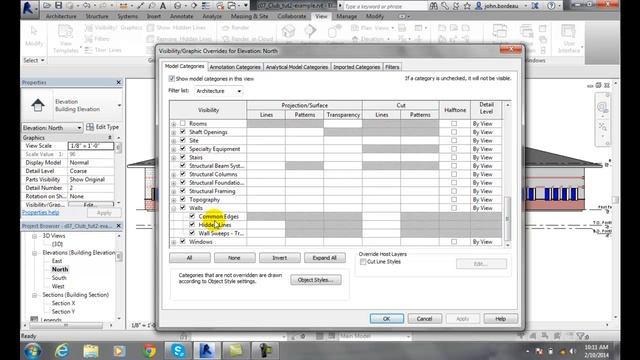This screenshot has height=360, width=640.
Task: Collapse the Sections (Building Section) node
Action: point(35,295)
